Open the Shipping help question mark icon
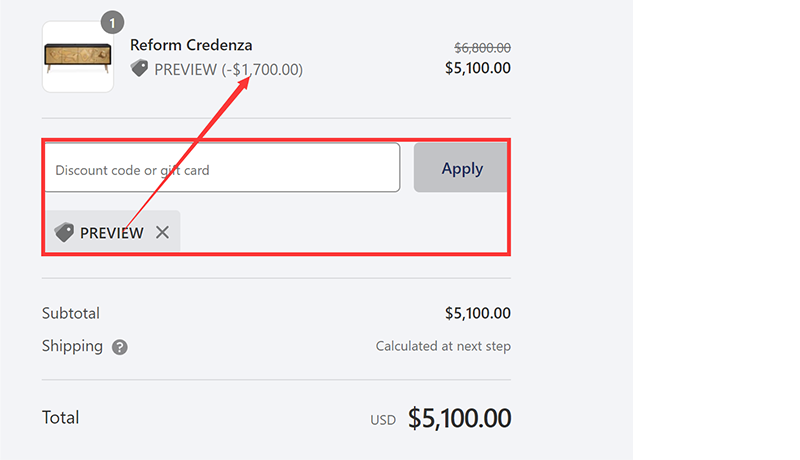The height and width of the screenshot is (460, 800). (120, 347)
